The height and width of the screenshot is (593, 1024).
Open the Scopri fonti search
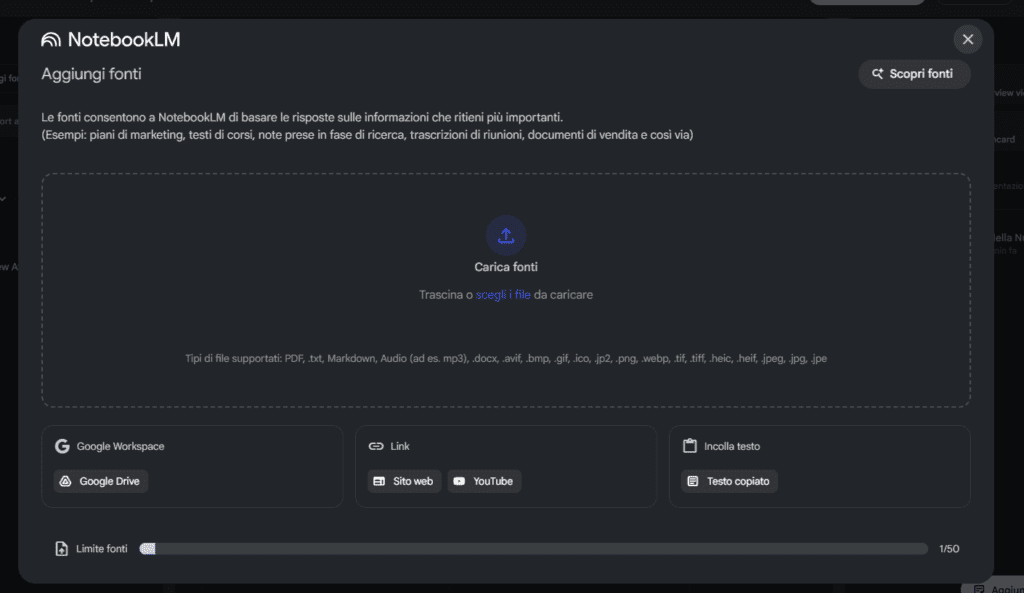[x=914, y=74]
